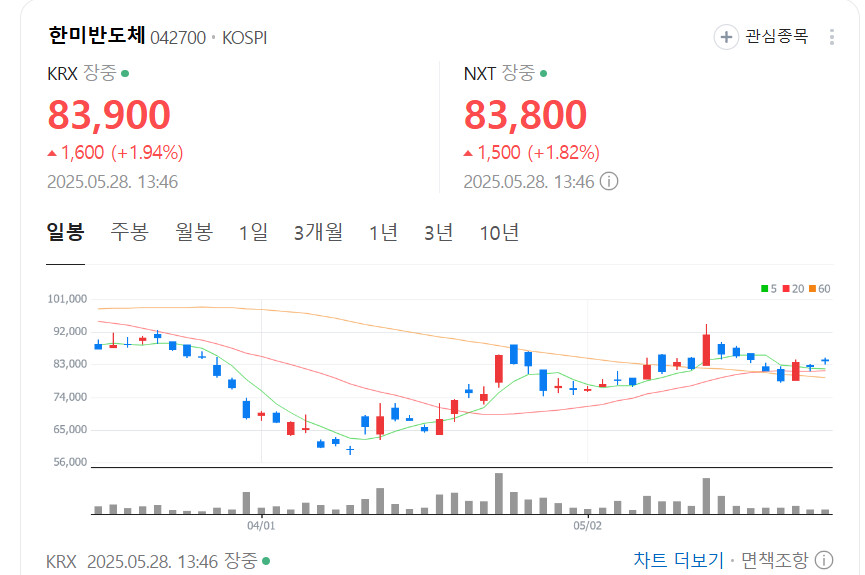Click the 83,000 price axis label

(70, 364)
